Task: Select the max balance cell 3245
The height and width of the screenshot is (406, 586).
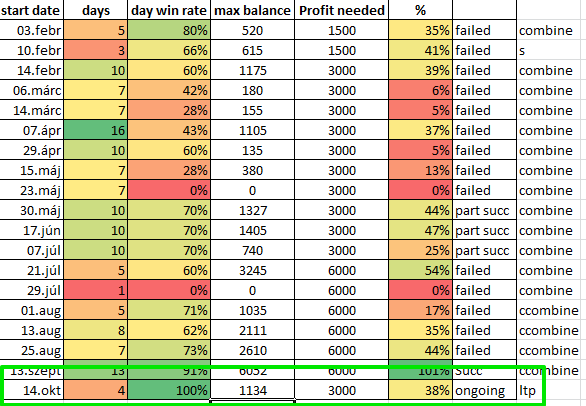Action: click(252, 270)
